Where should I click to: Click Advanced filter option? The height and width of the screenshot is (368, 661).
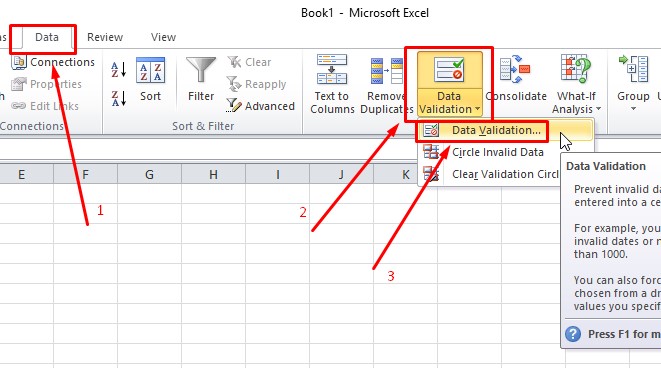[261, 106]
